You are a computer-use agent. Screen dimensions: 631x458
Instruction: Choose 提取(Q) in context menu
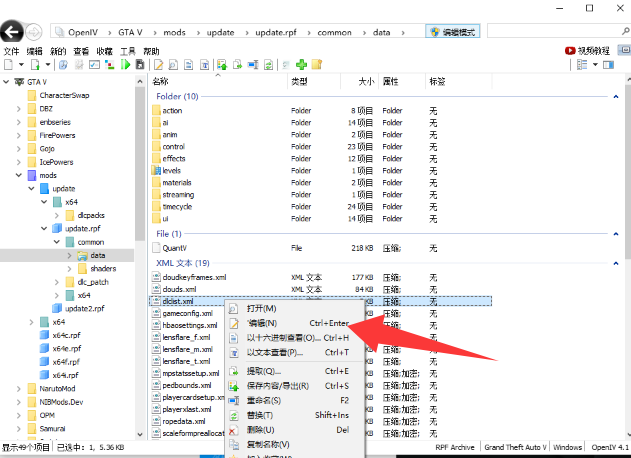coord(294,371)
